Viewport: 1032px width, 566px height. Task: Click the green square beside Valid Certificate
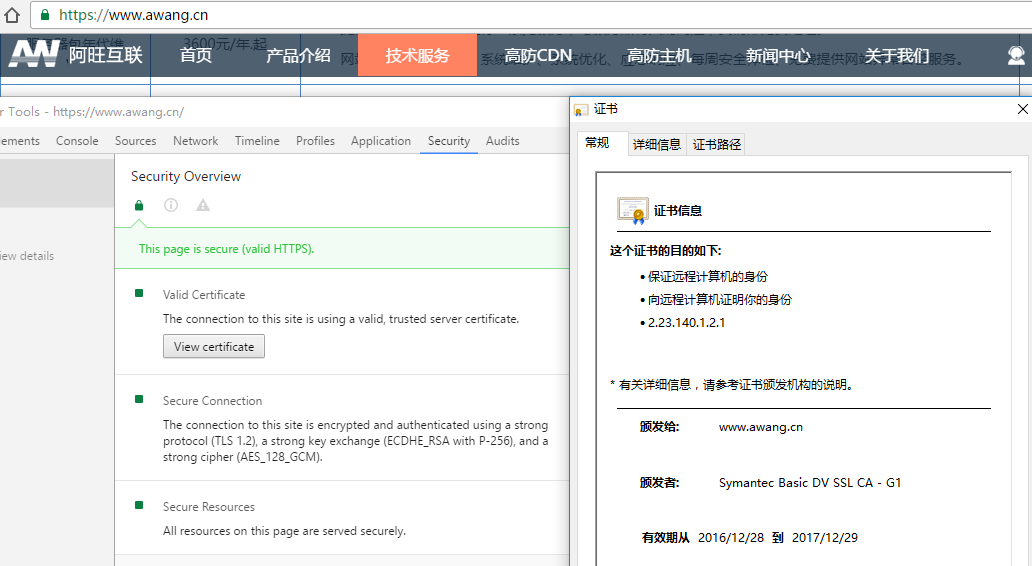tap(139, 294)
